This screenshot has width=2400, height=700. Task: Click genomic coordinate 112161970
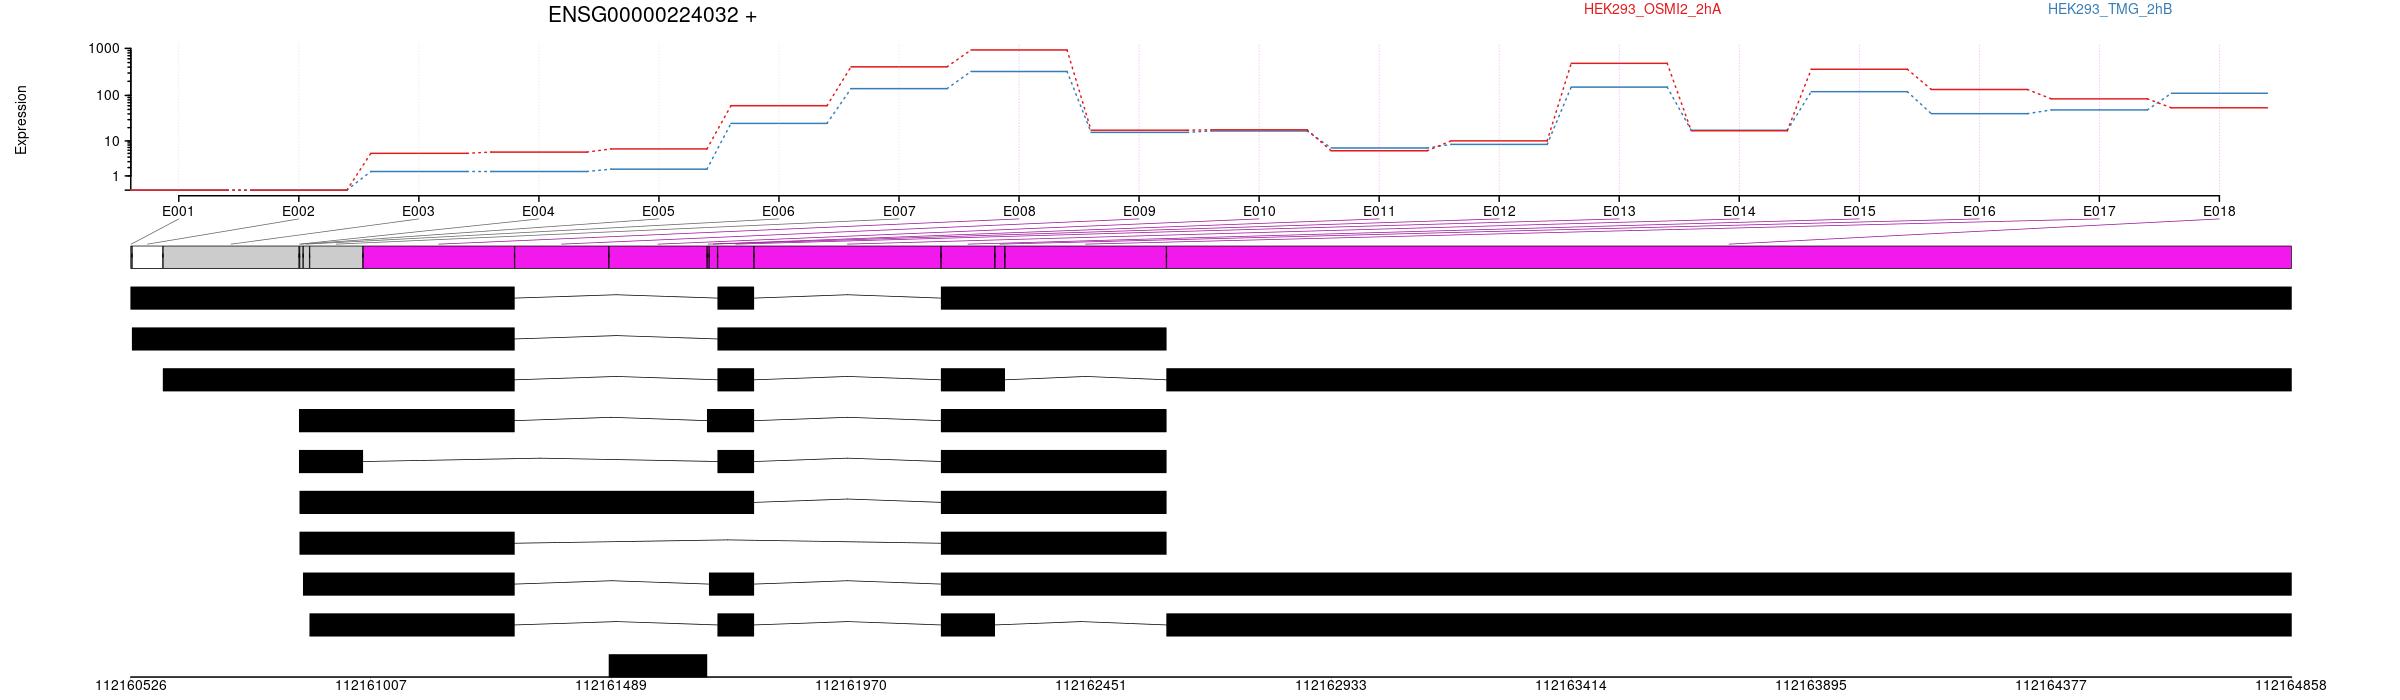851,686
